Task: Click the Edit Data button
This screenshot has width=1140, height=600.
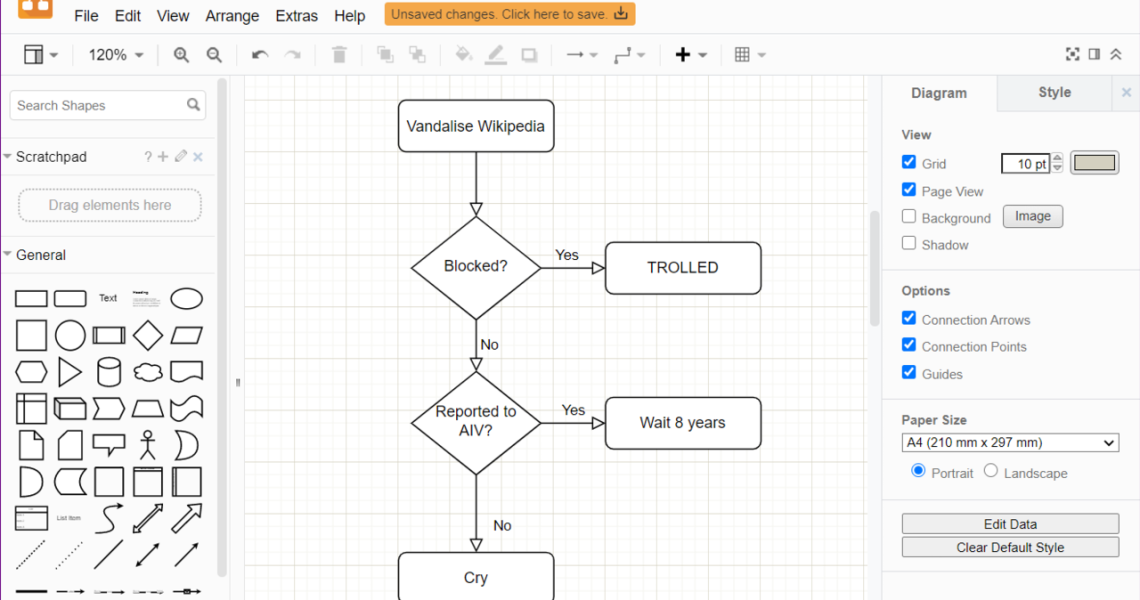Action: (x=1010, y=524)
